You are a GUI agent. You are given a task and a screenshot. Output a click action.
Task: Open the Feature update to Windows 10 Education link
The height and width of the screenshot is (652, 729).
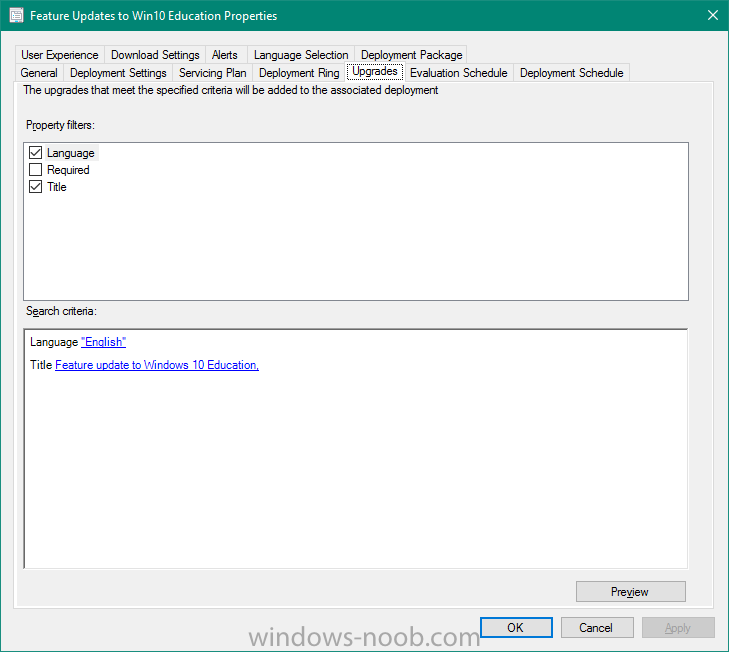pos(157,365)
